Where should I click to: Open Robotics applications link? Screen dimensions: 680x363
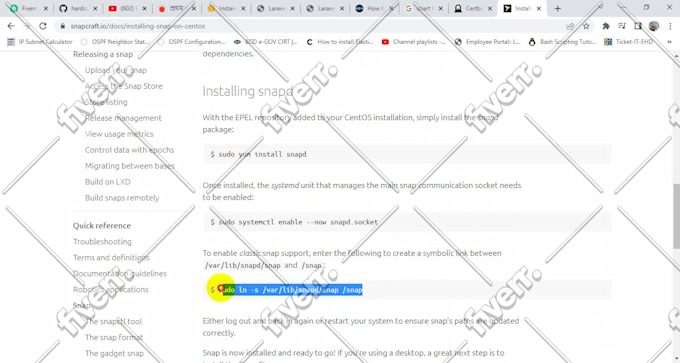(111, 289)
